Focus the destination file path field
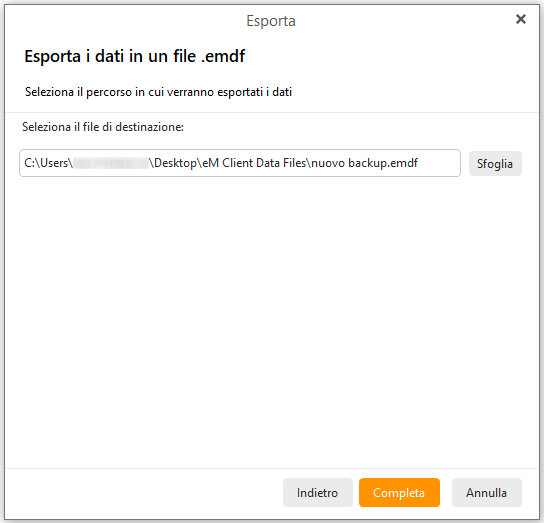Viewport: 544px width, 523px height. [240, 163]
